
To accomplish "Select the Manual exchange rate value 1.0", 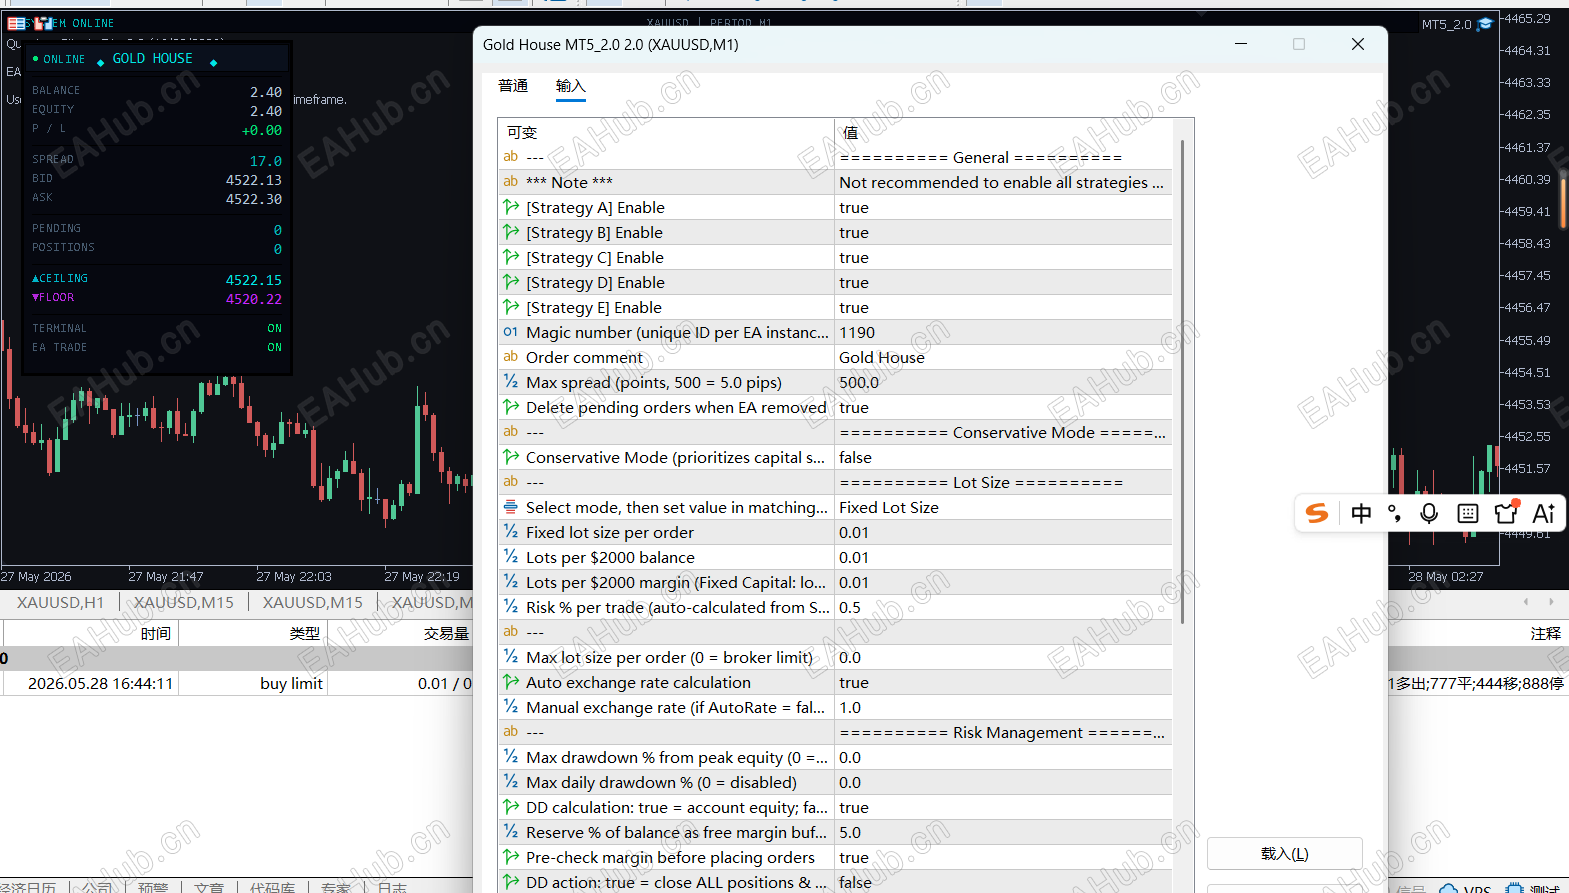I will coord(1003,707).
